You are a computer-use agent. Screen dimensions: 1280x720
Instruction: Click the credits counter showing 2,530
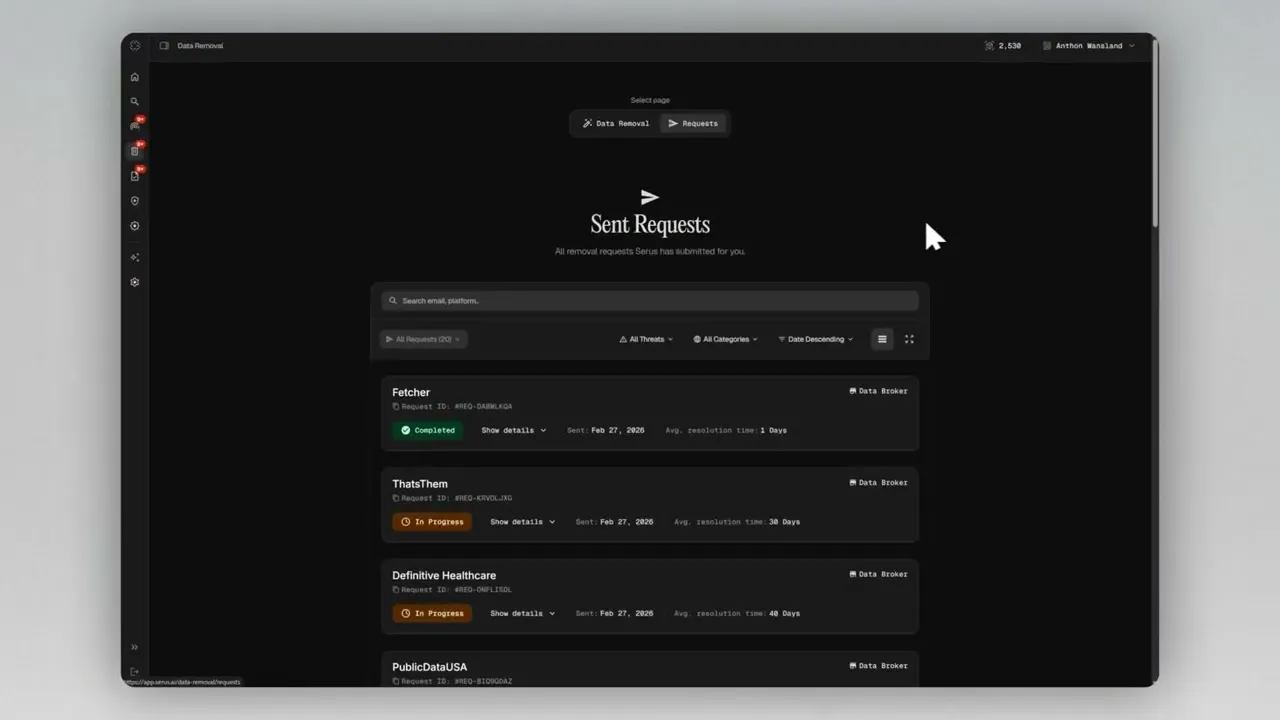tap(1003, 46)
